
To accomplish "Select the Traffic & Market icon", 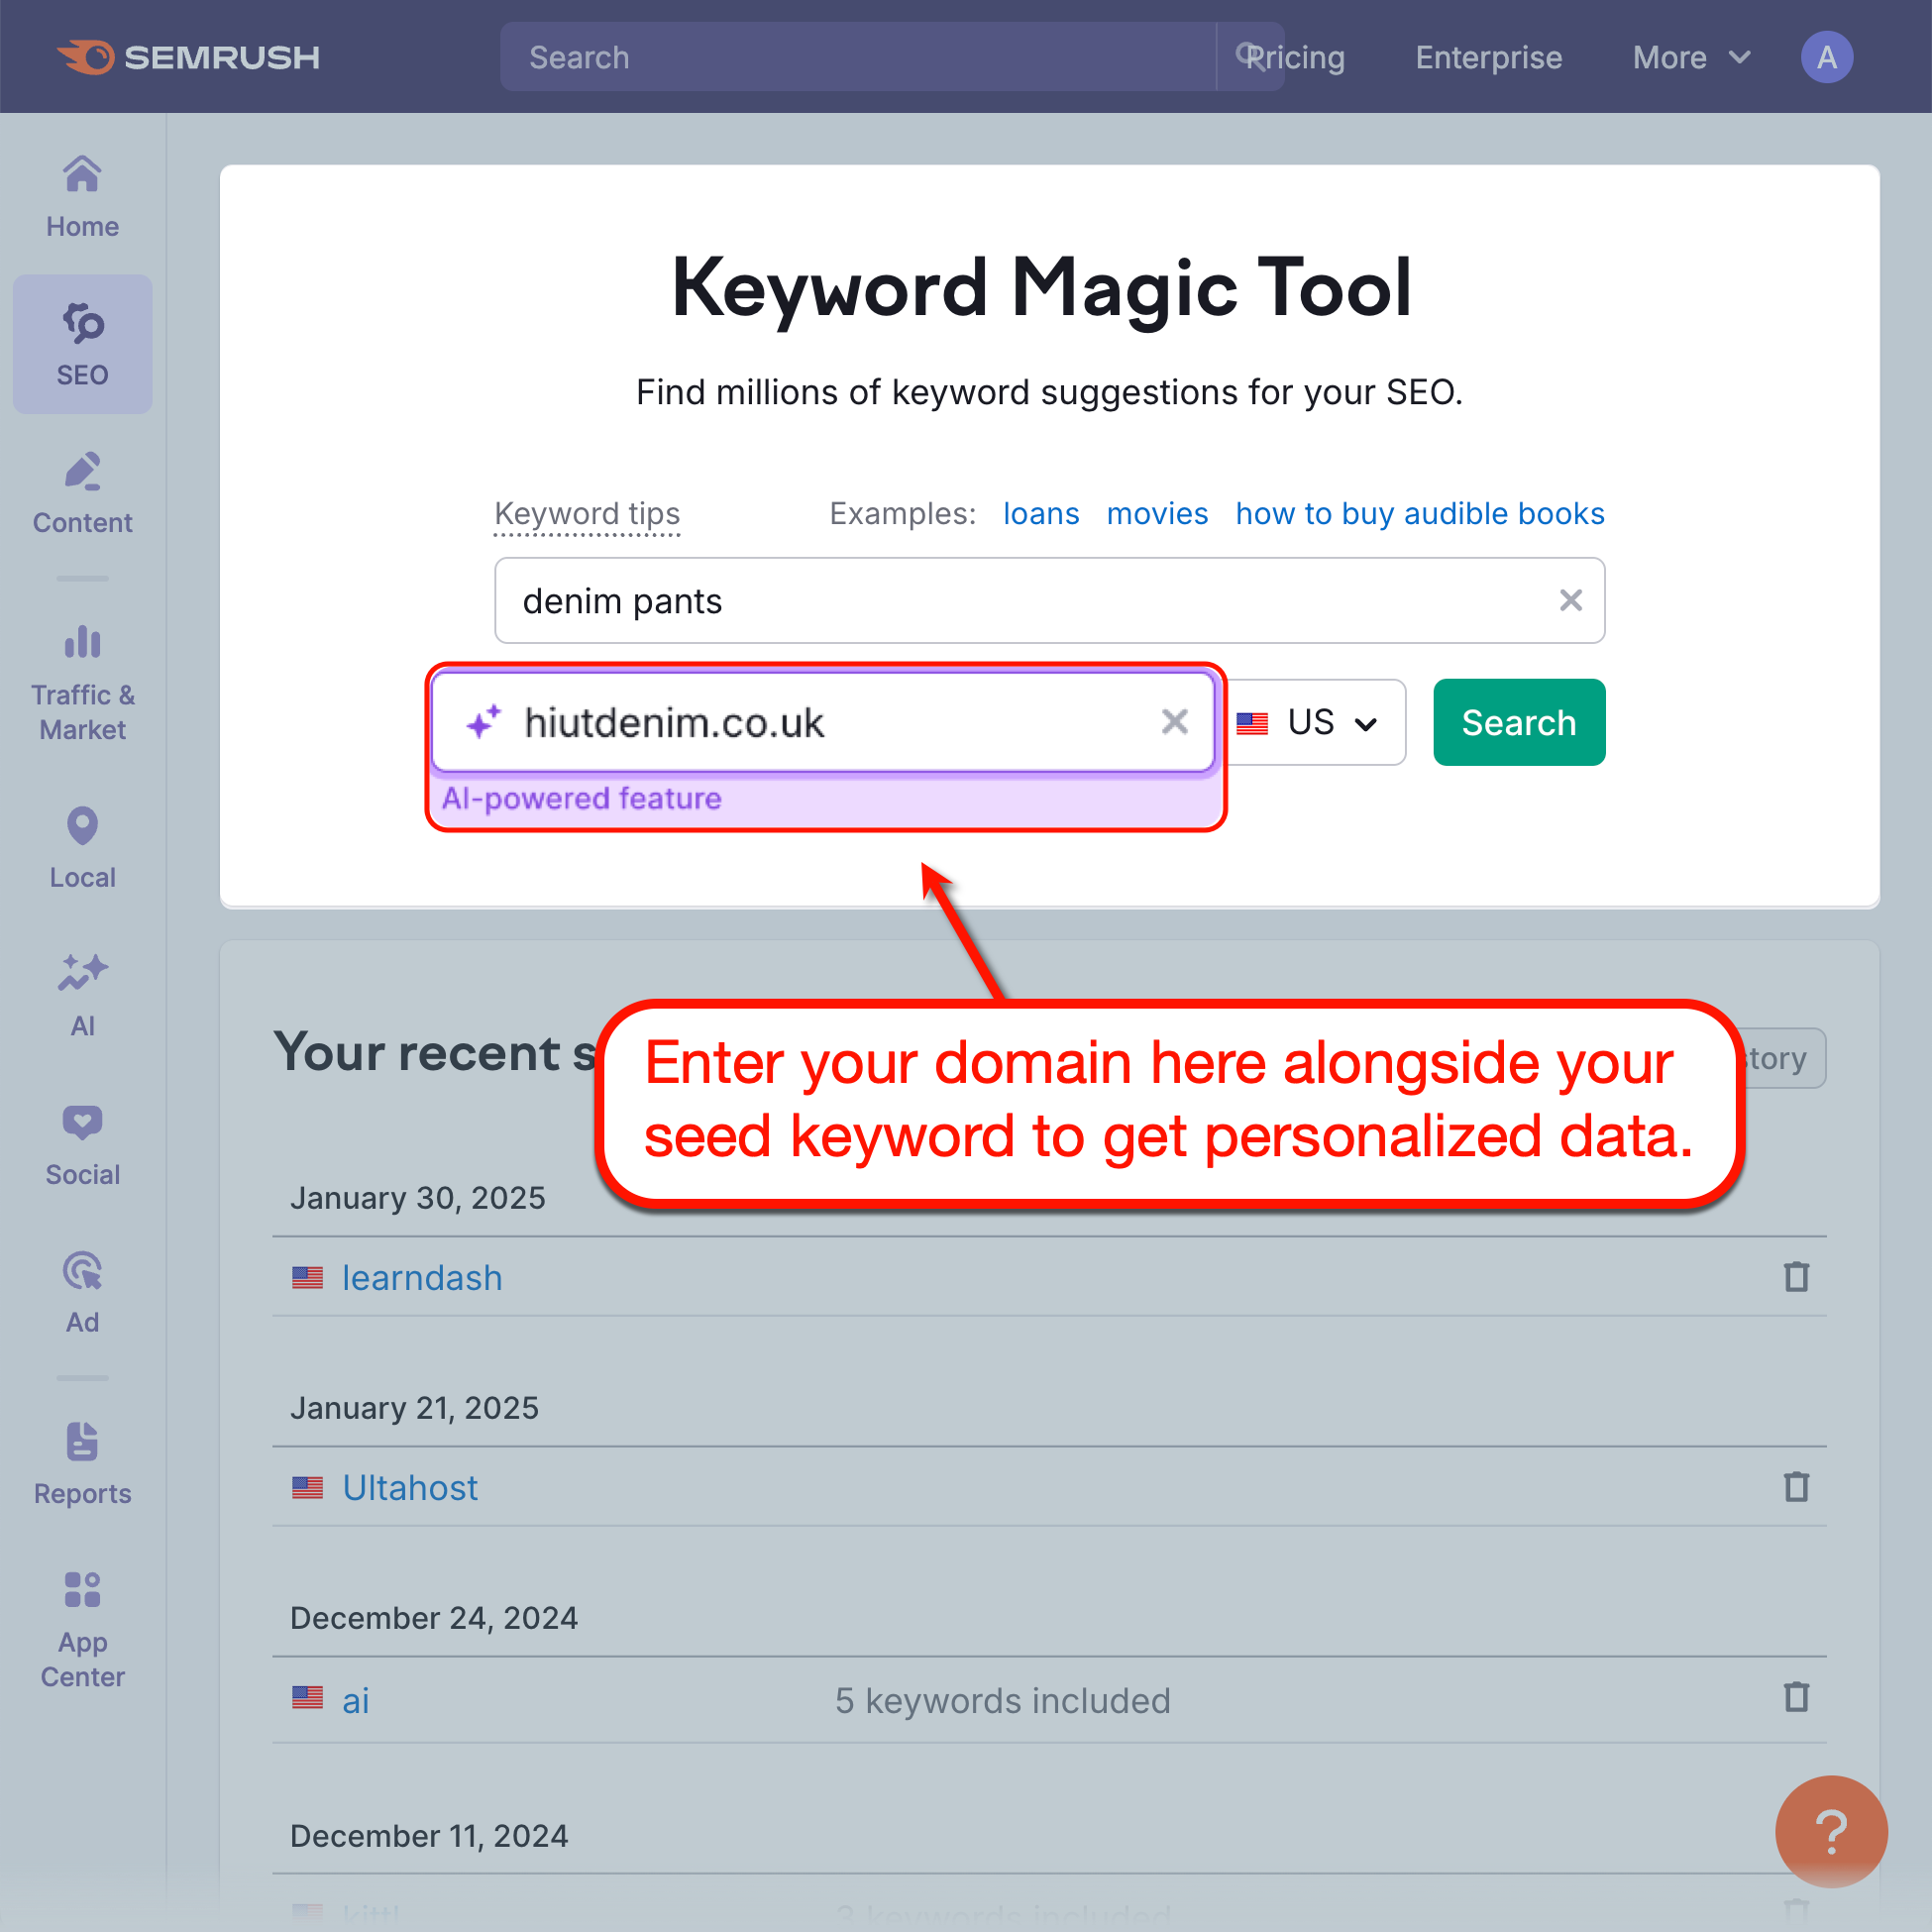I will click(x=82, y=660).
